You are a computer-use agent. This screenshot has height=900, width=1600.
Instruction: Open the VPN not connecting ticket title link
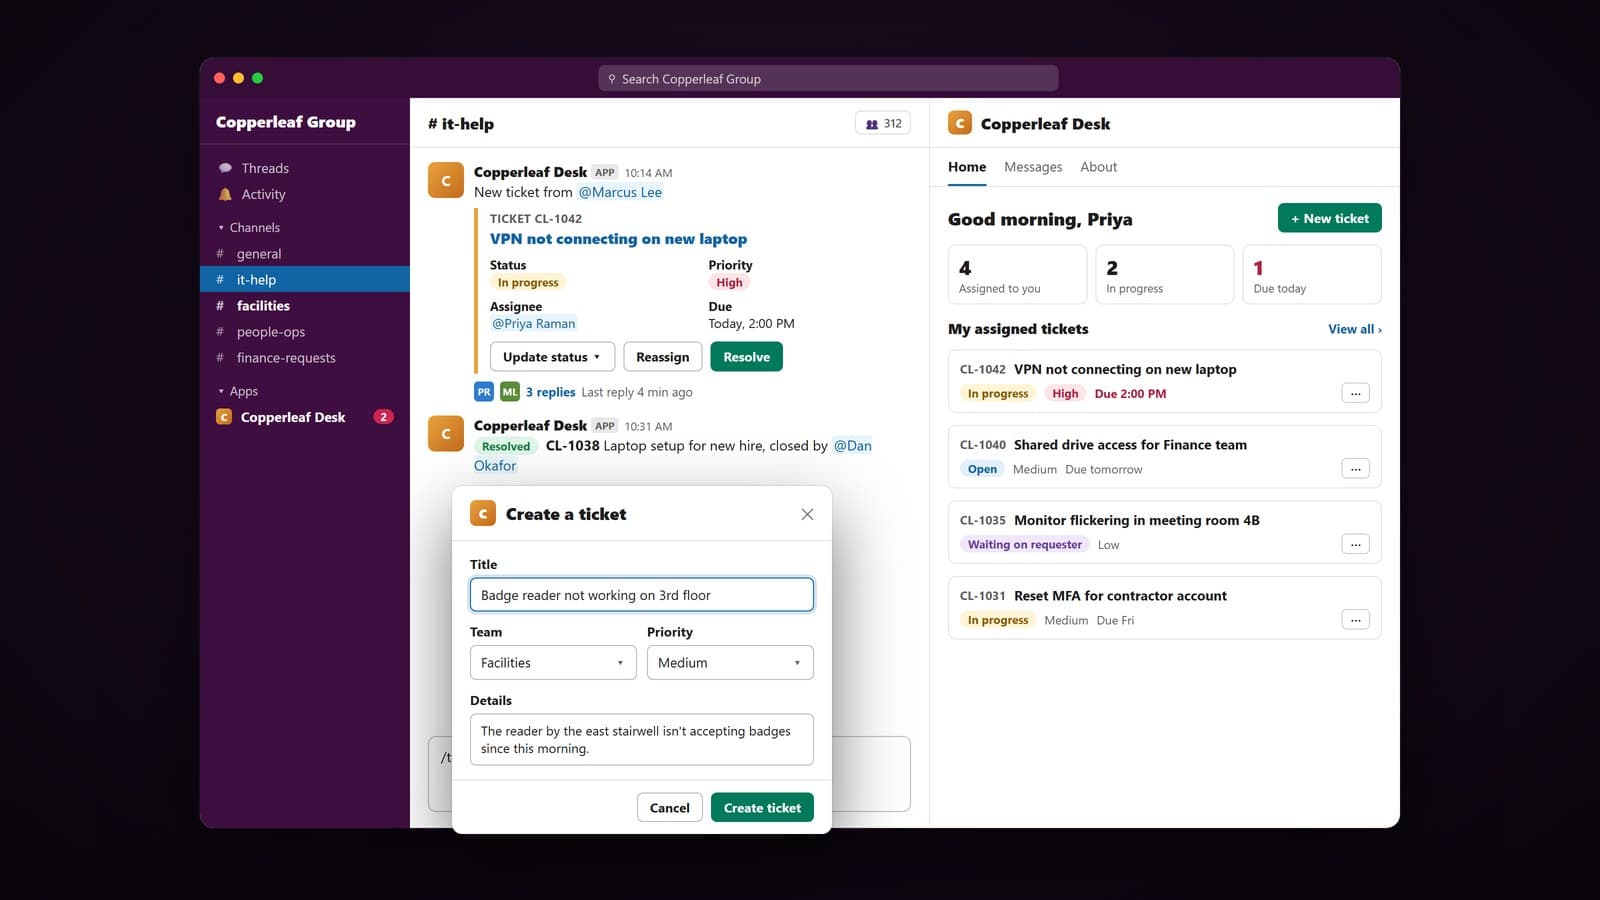click(618, 239)
